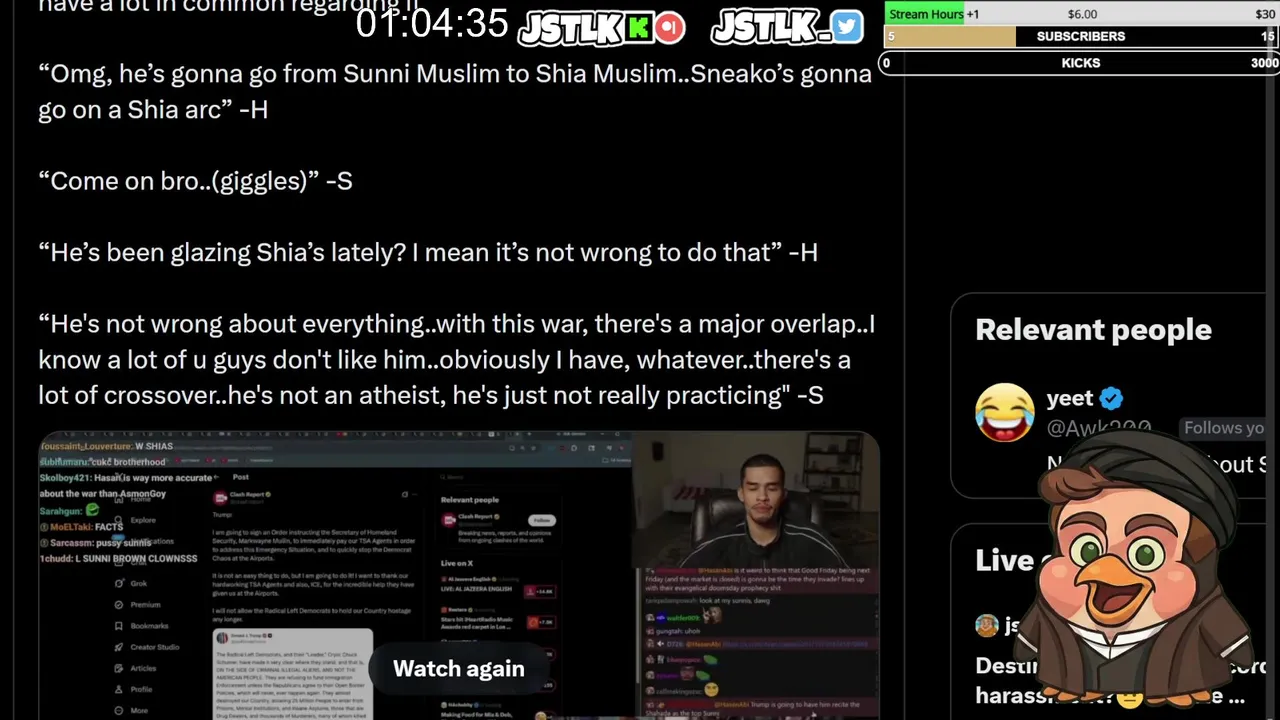Click Grok in the embedded video's sidebar
Image resolution: width=1280 pixels, height=720 pixels.
click(139, 583)
